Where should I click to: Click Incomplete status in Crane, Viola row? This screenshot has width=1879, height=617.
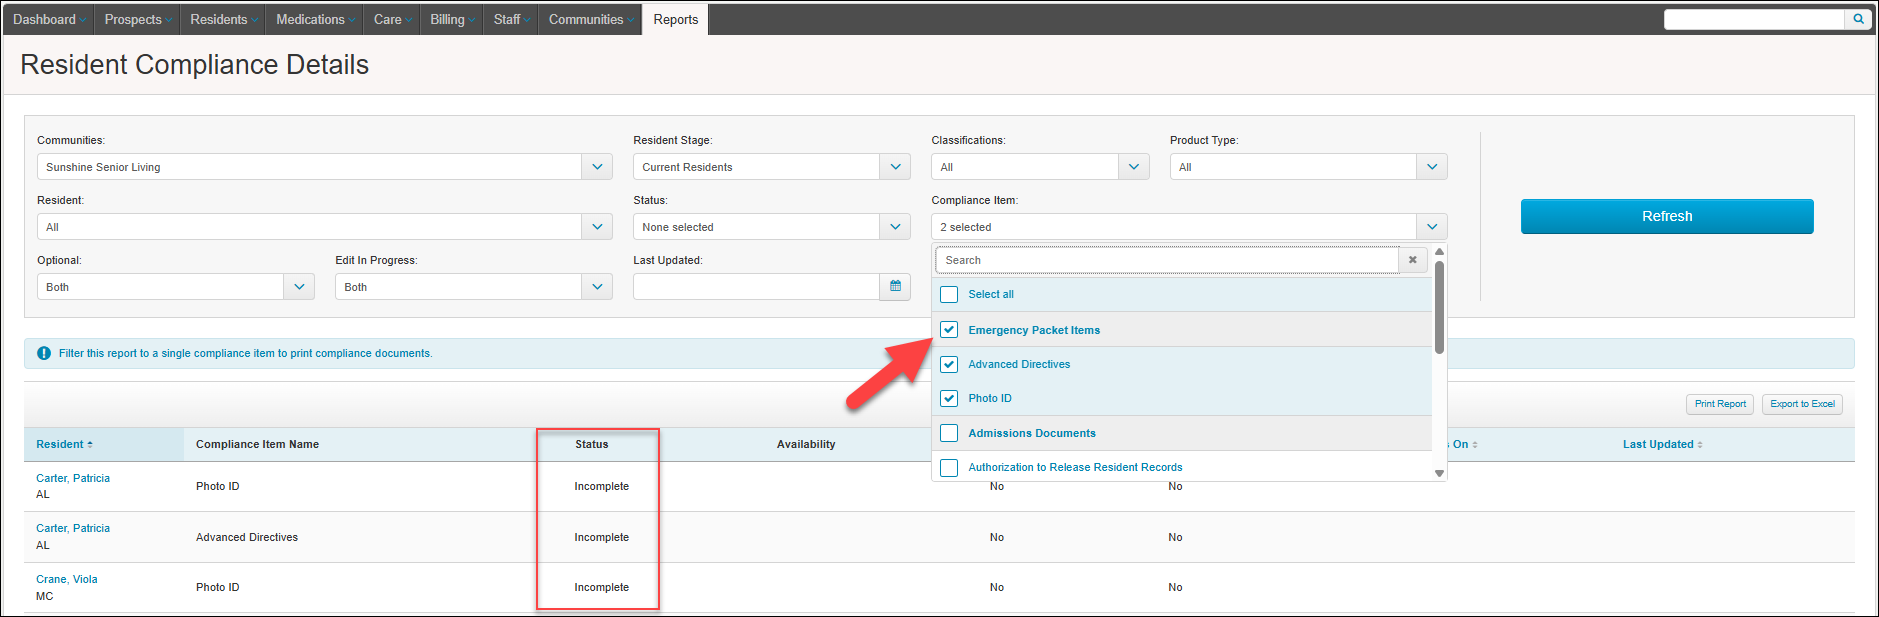tap(601, 587)
